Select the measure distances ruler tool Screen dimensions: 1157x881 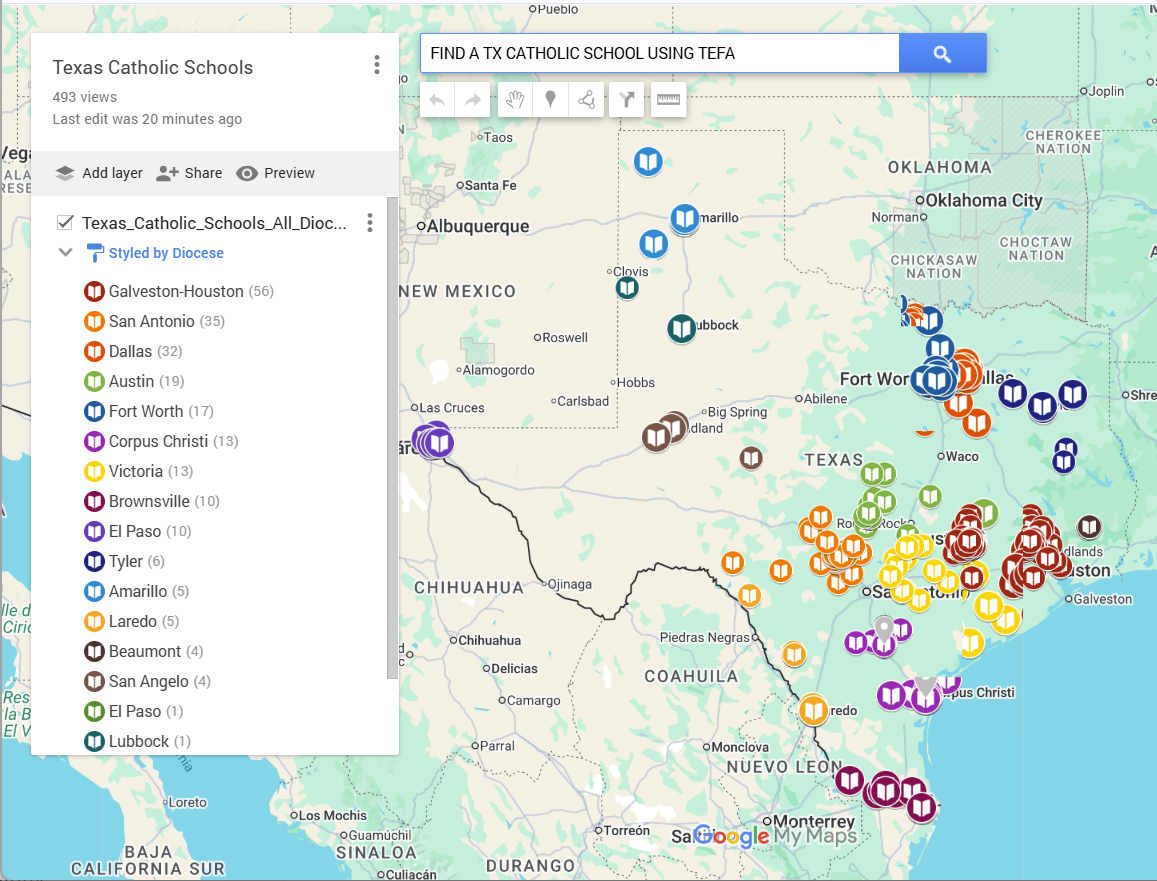point(668,99)
